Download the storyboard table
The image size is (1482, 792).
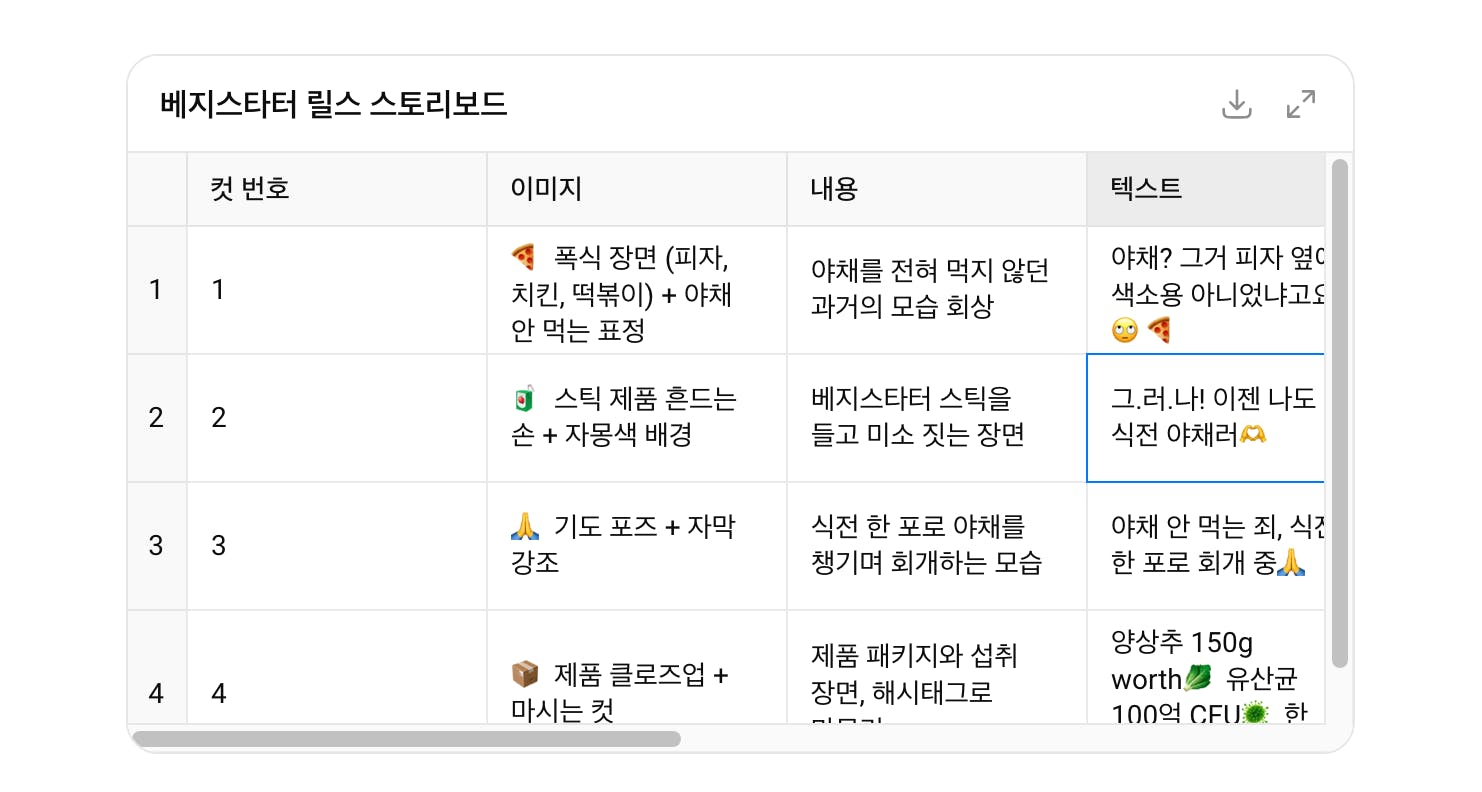[1237, 104]
